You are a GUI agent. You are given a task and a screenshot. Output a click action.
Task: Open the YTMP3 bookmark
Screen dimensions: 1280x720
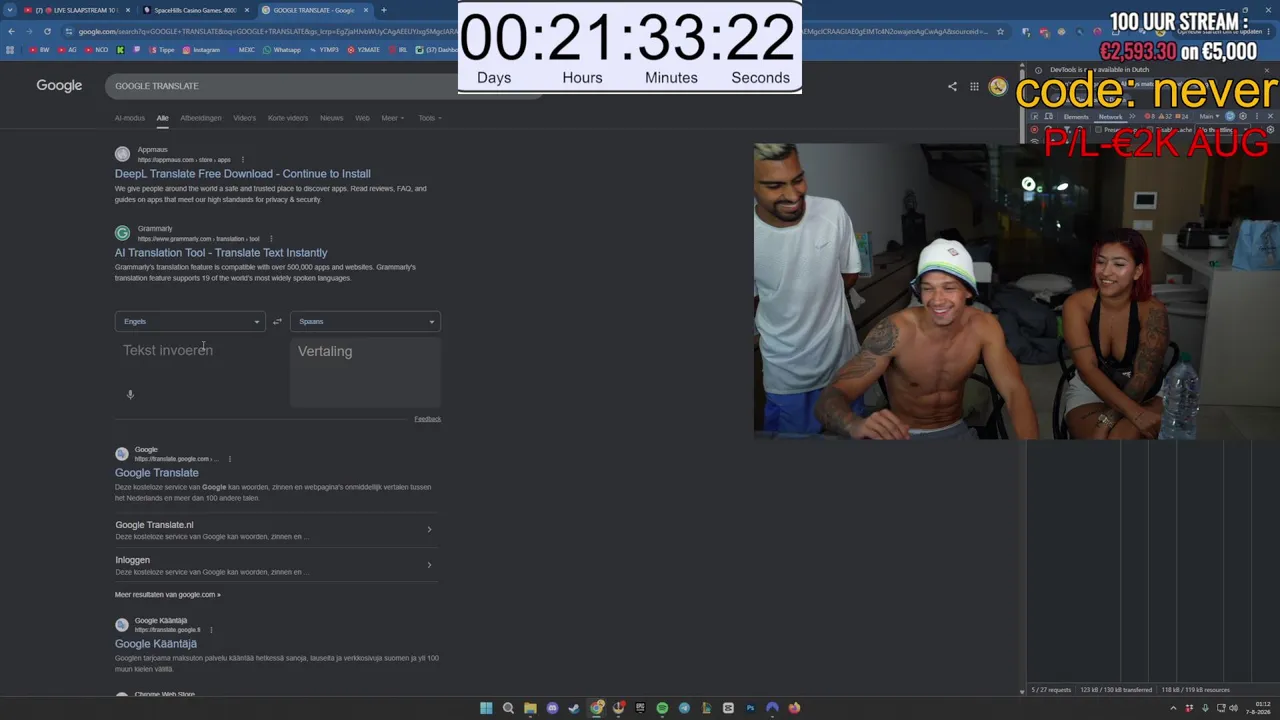pyautogui.click(x=324, y=50)
